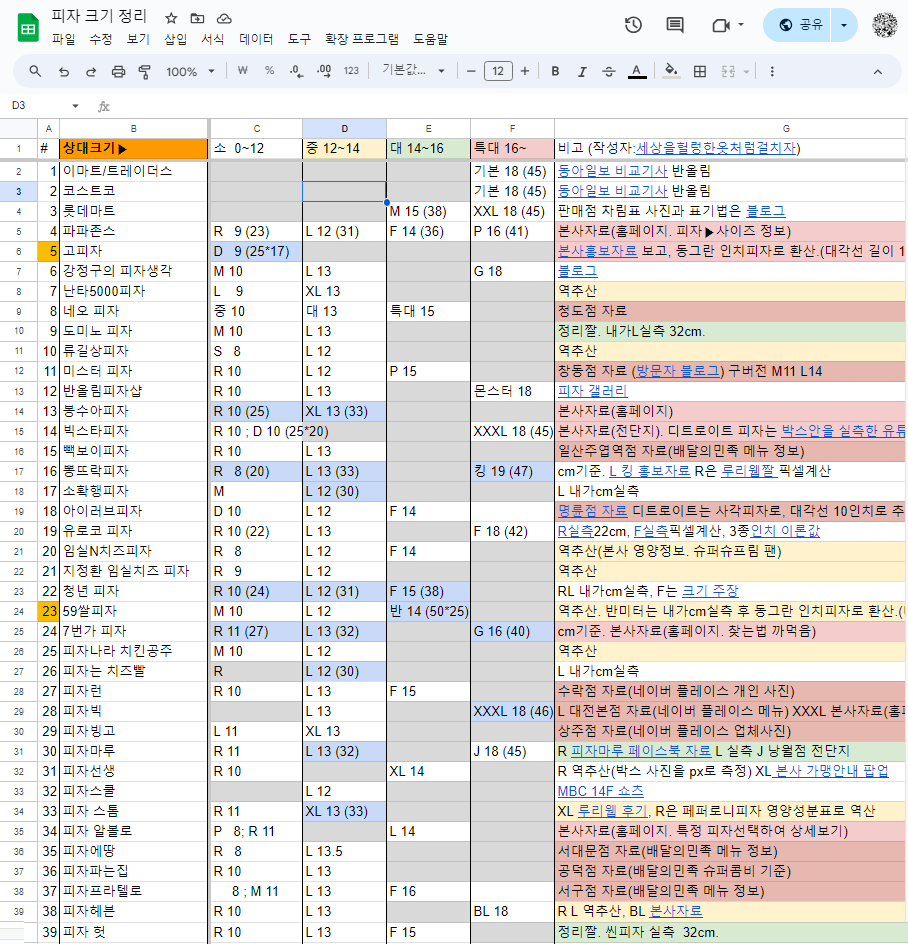Open the 파일 menu
The height and width of the screenshot is (944, 908).
[x=63, y=39]
